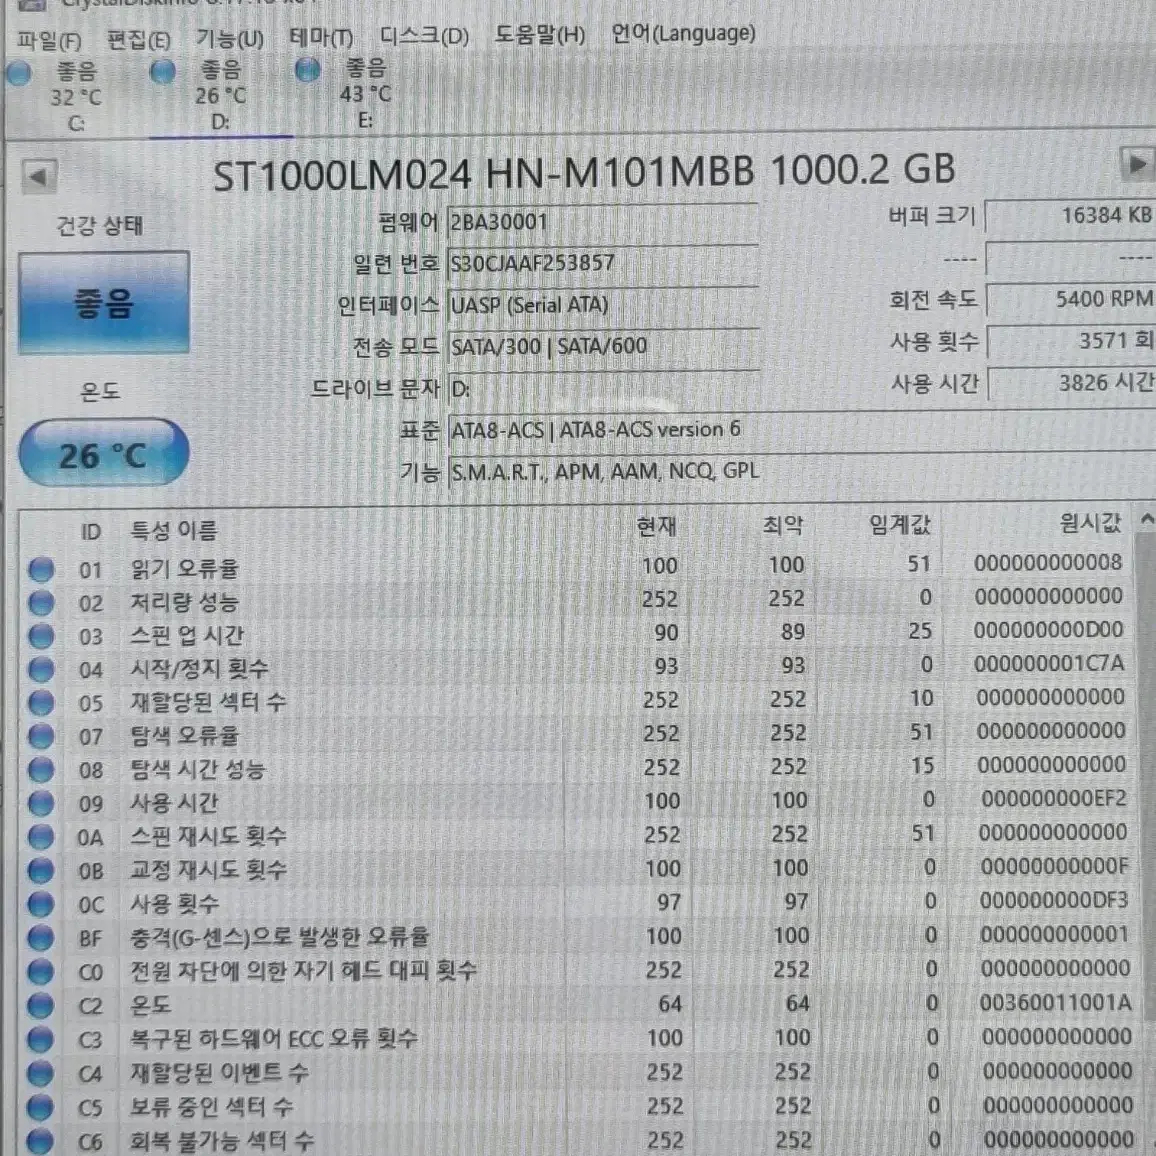Open the 편집(E) menu
Image resolution: width=1156 pixels, height=1156 pixels.
pyautogui.click(x=139, y=39)
